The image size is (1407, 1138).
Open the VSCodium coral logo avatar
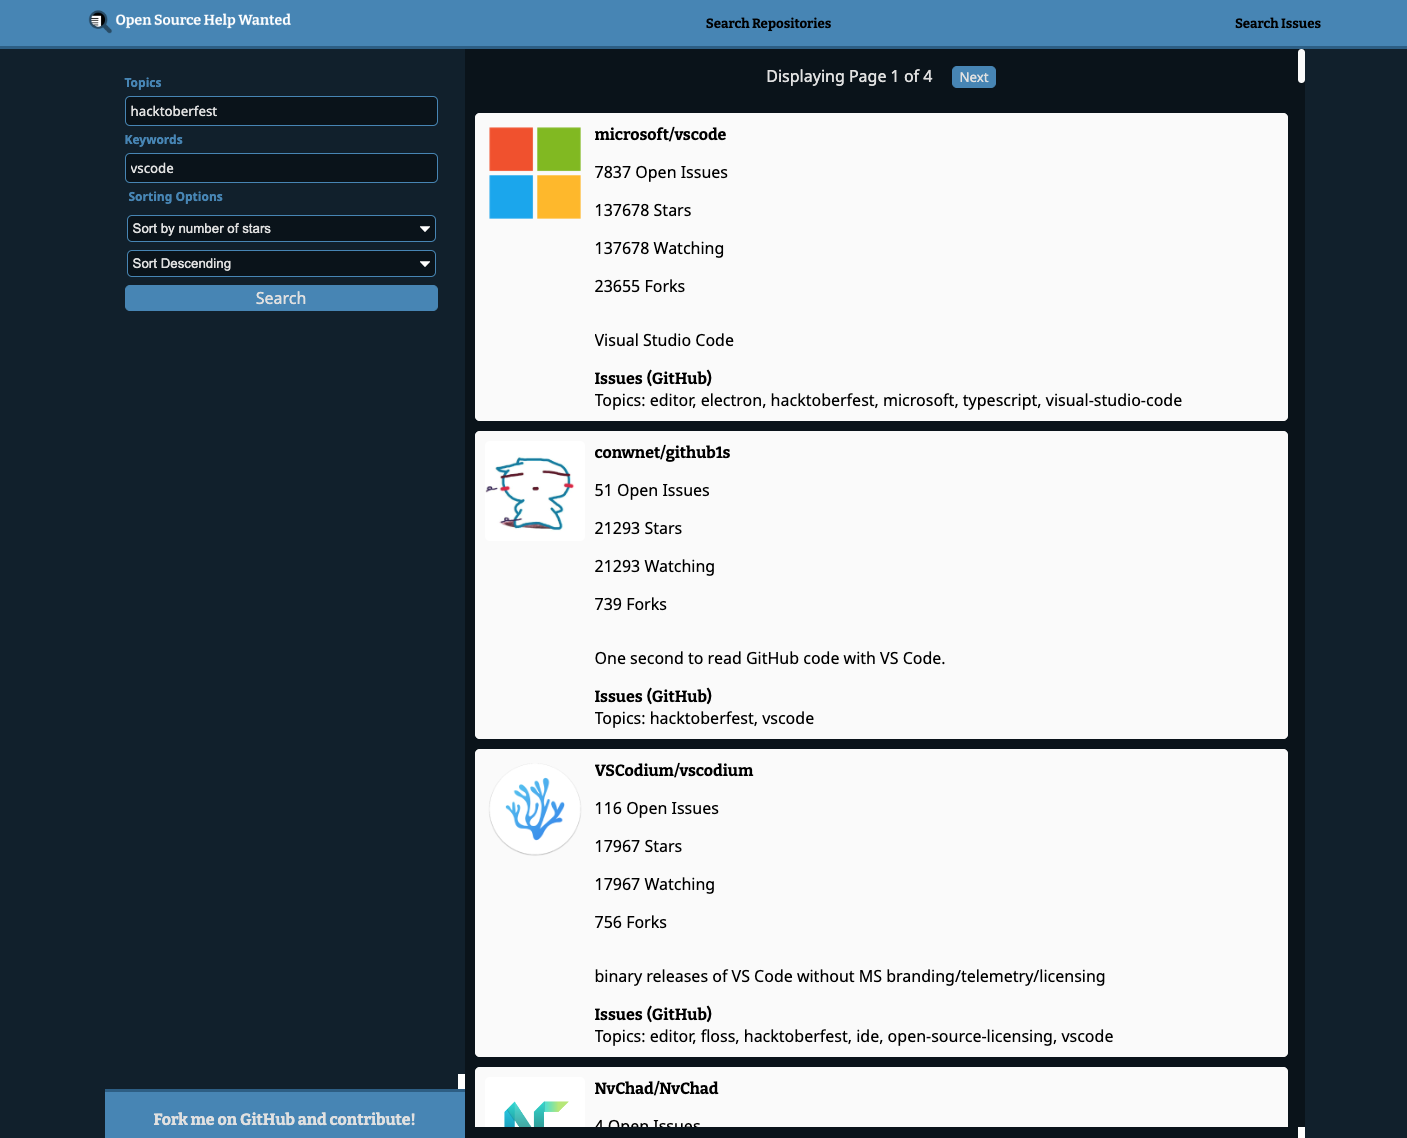pos(535,809)
